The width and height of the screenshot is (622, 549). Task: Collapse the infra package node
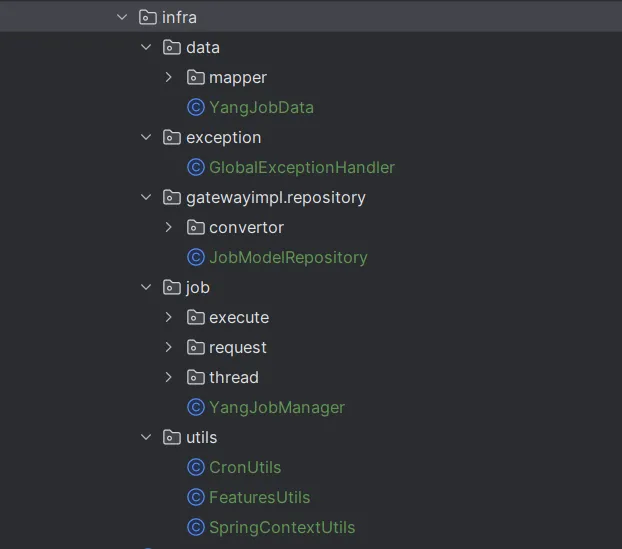(122, 17)
